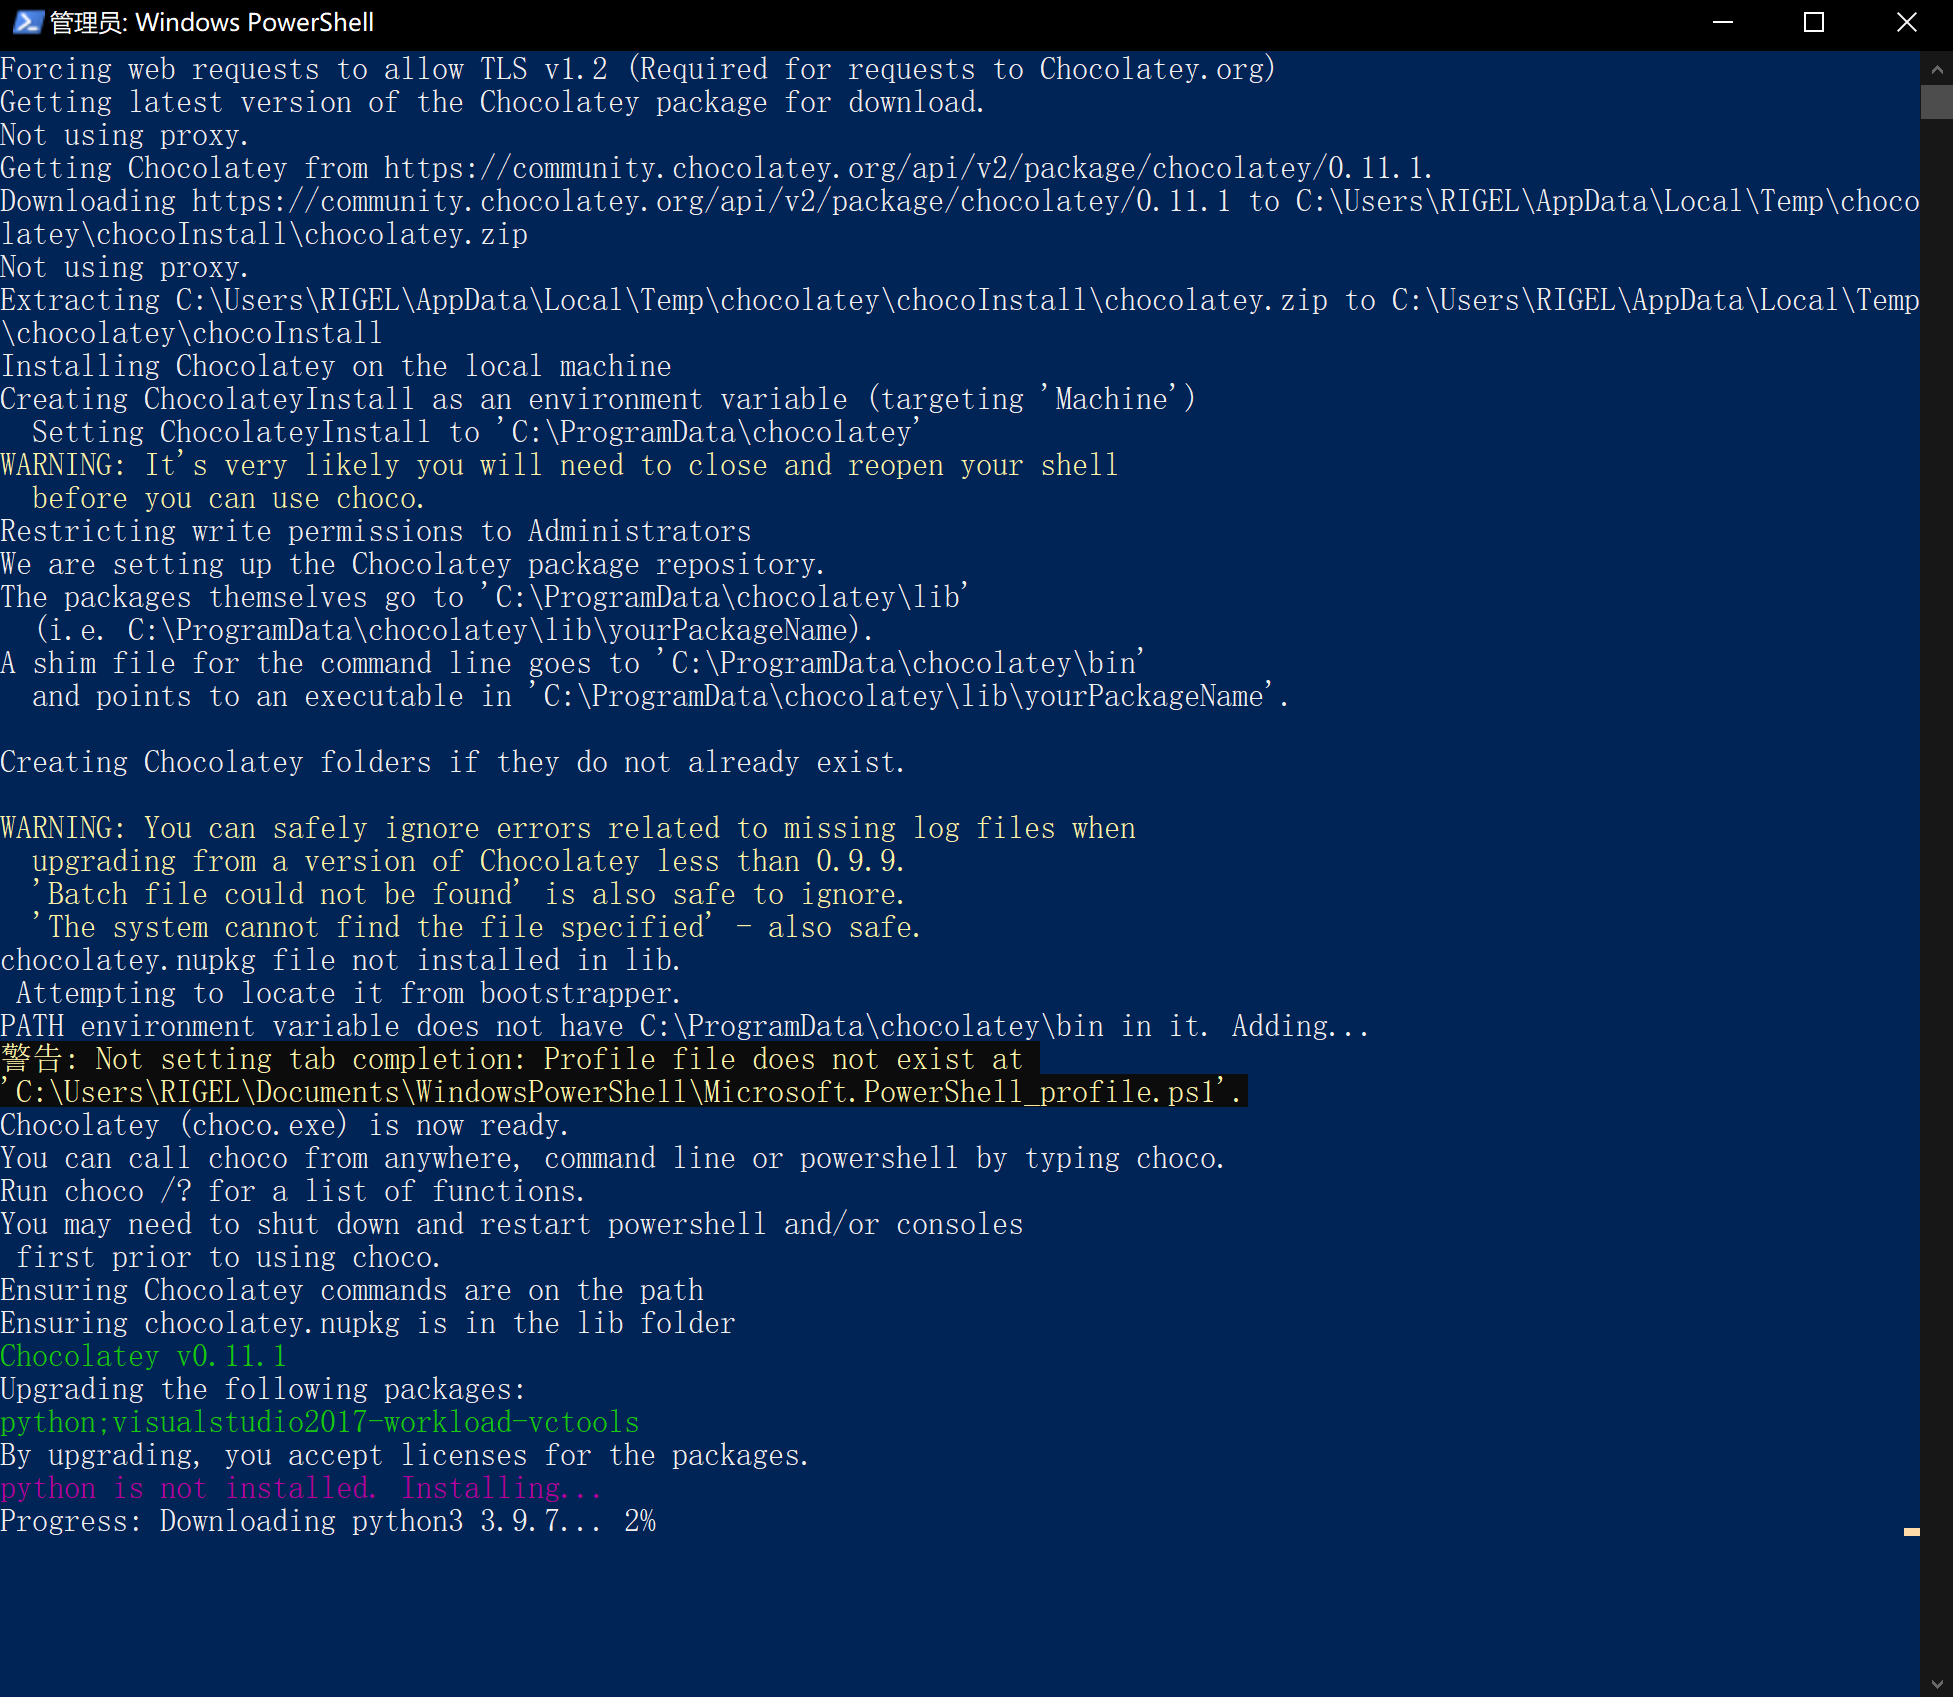1953x1697 pixels.
Task: Click the scrollbar down arrow
Action: [x=1937, y=1683]
